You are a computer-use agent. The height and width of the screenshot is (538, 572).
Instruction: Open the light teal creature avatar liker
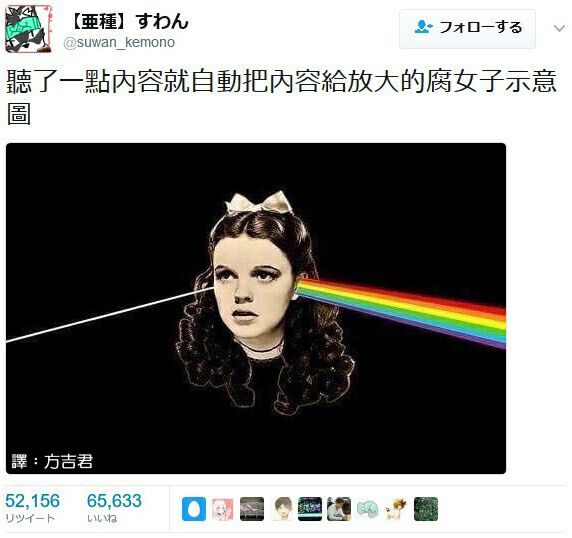pyautogui.click(x=368, y=509)
